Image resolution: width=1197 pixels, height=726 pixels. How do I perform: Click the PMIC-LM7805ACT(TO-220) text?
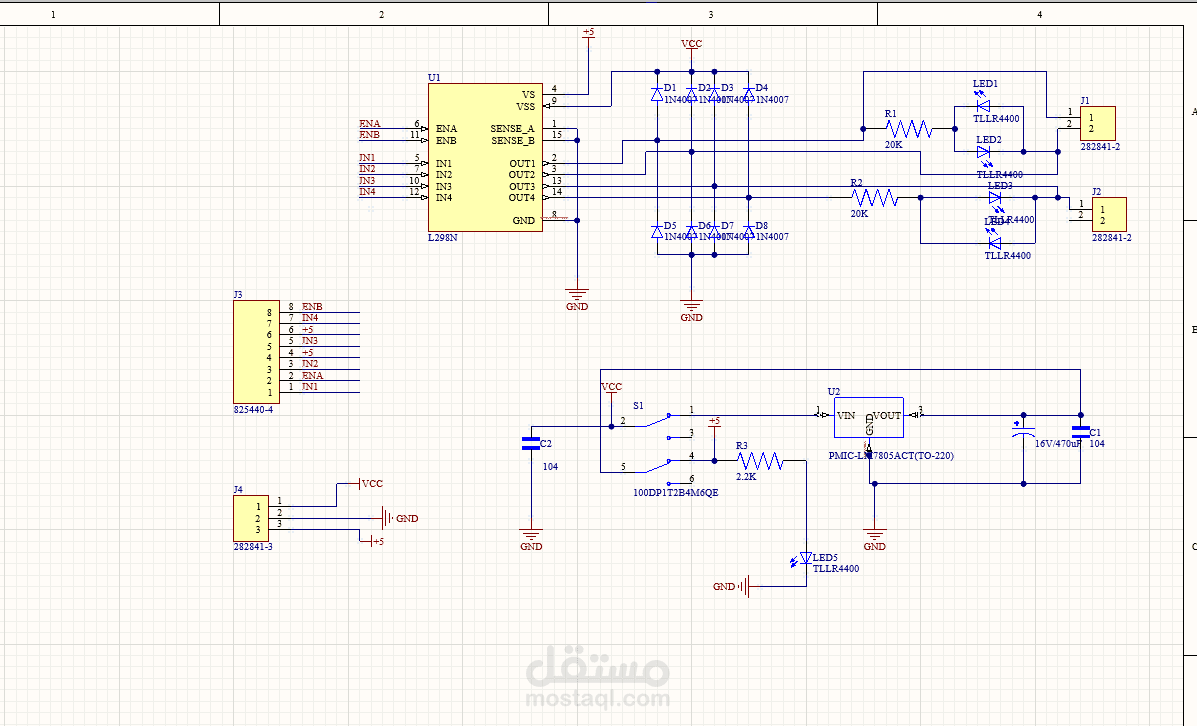[891, 457]
